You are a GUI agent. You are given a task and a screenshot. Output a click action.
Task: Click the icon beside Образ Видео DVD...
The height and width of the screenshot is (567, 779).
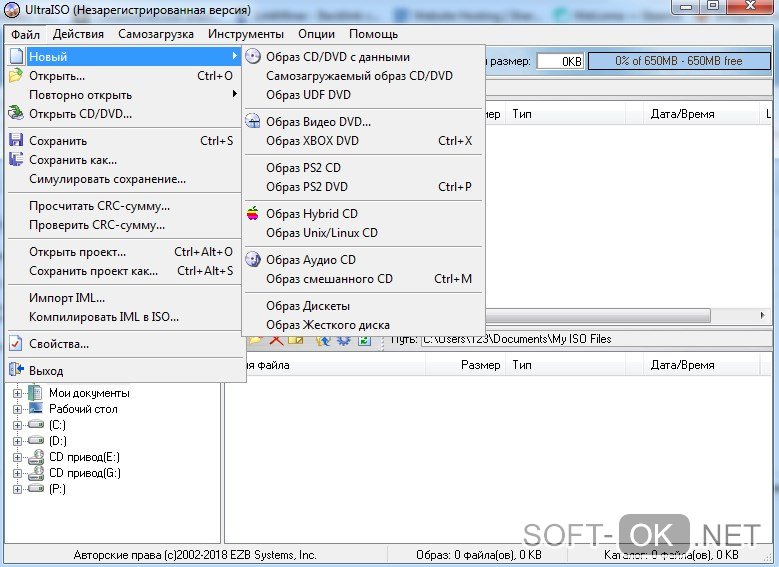click(x=253, y=121)
